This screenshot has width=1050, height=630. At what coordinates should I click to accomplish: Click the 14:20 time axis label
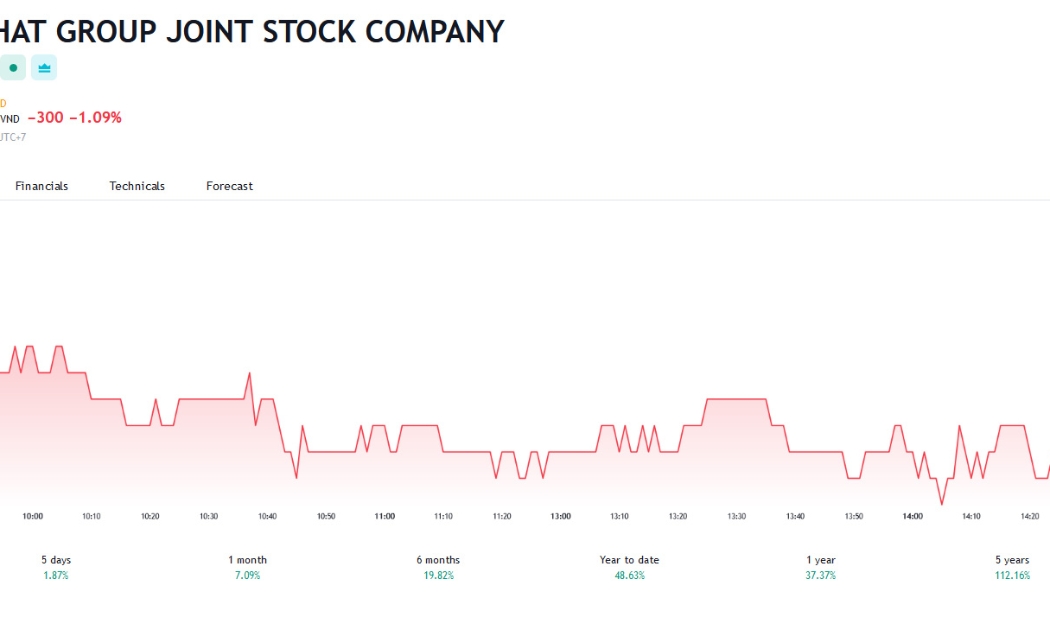click(1030, 516)
